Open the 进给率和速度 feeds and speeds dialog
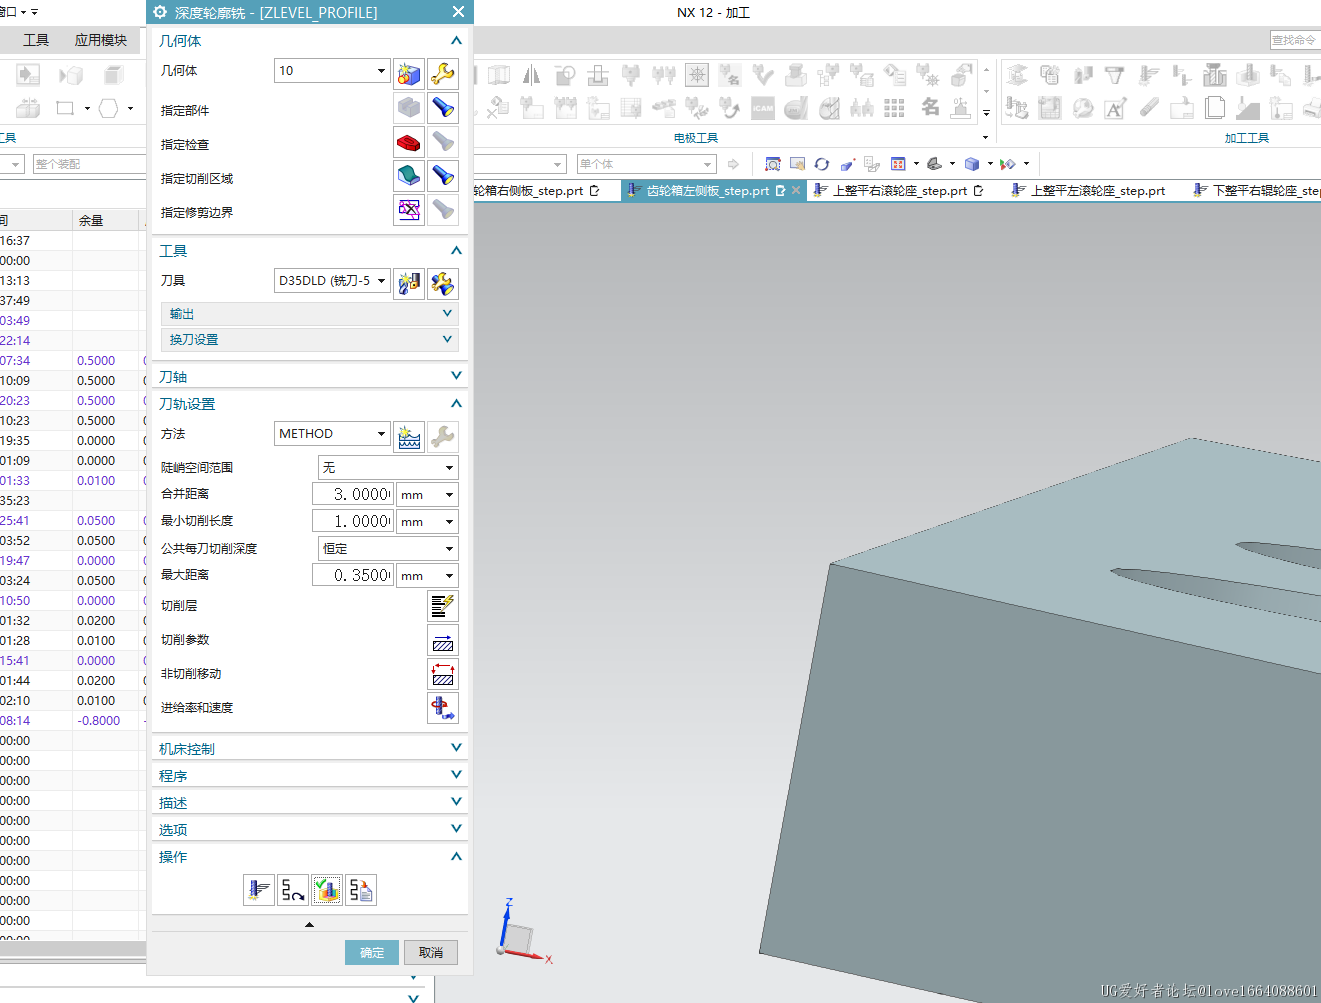This screenshot has height=1003, width=1321. click(x=443, y=707)
